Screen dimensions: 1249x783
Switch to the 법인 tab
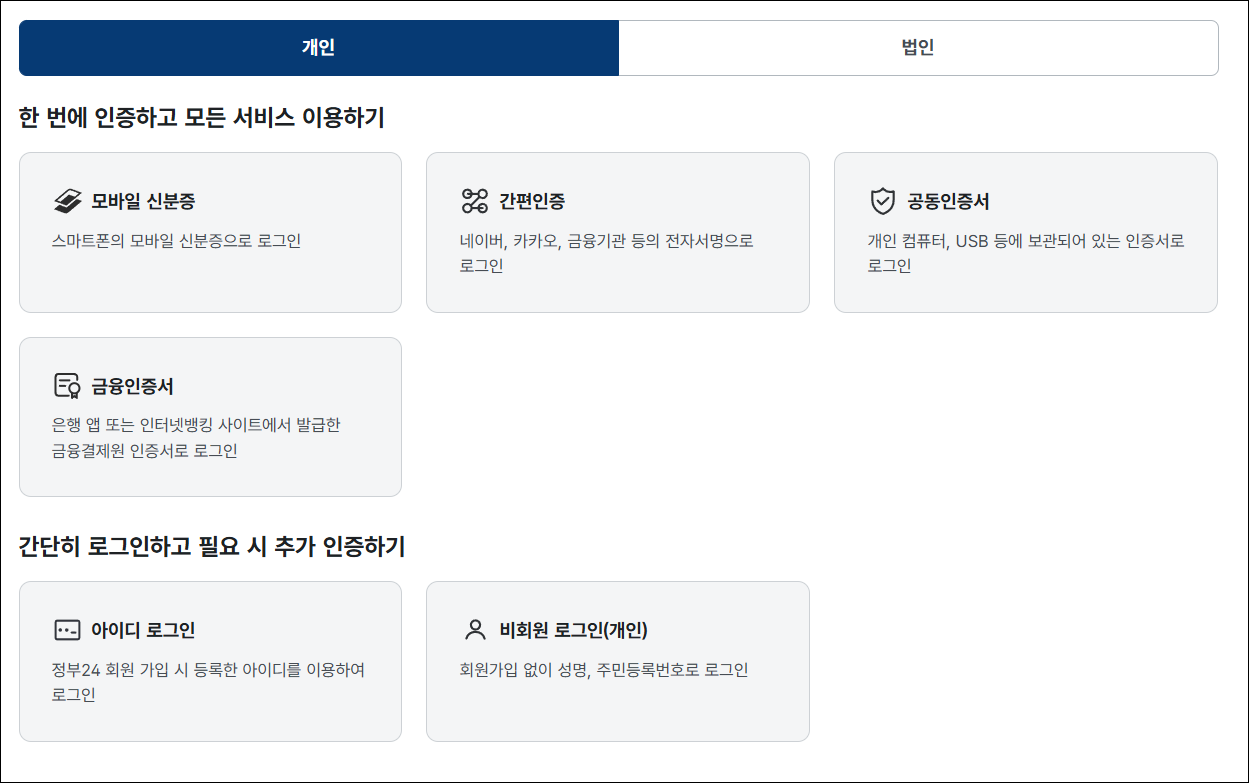[x=918, y=48]
